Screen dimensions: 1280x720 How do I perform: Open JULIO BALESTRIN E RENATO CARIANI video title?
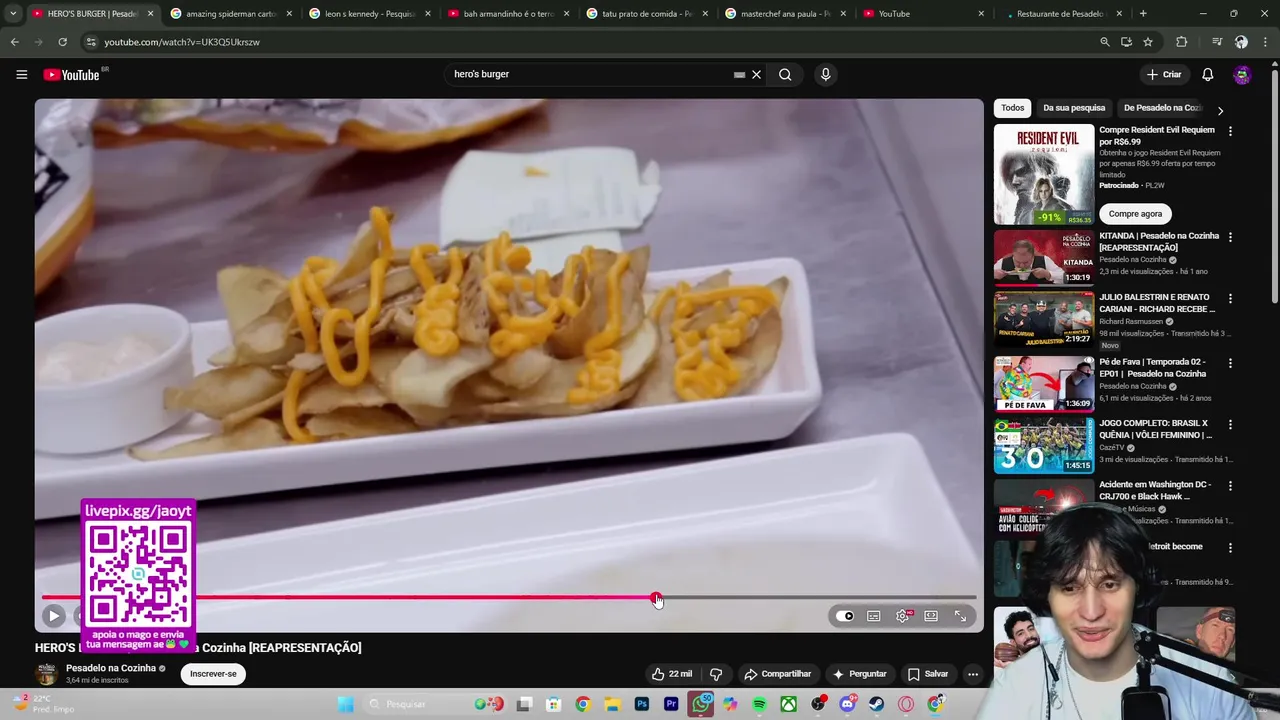pos(1158,303)
